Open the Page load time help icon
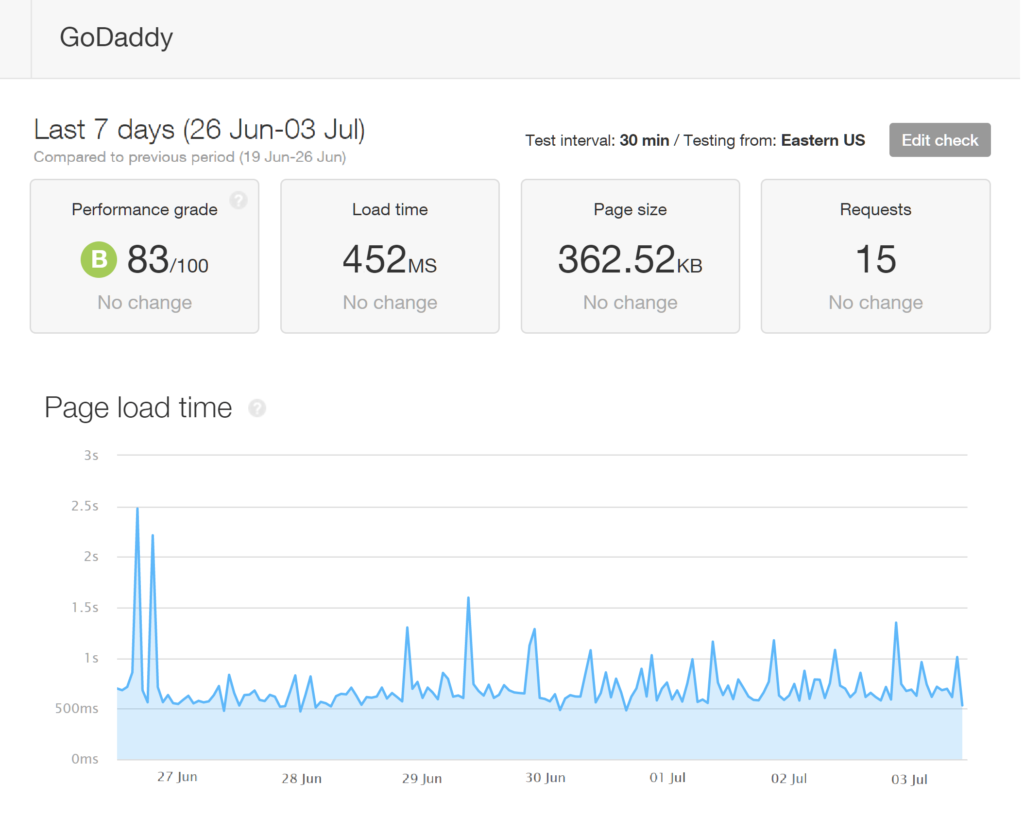 coord(257,408)
